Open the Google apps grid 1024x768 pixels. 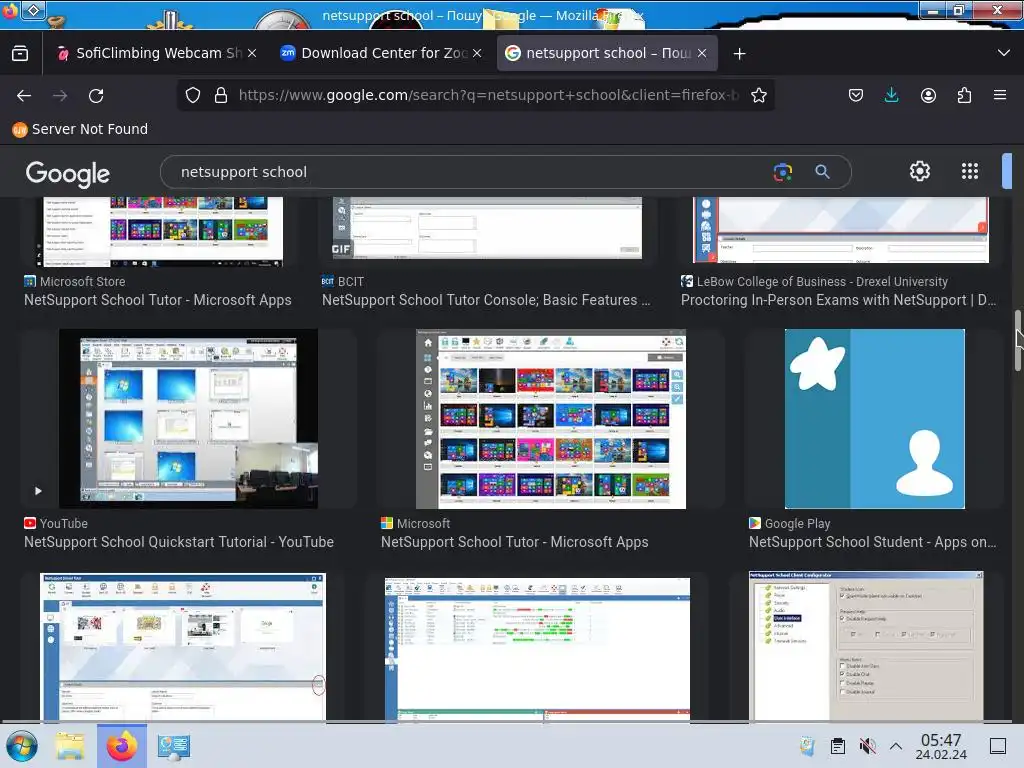970,171
